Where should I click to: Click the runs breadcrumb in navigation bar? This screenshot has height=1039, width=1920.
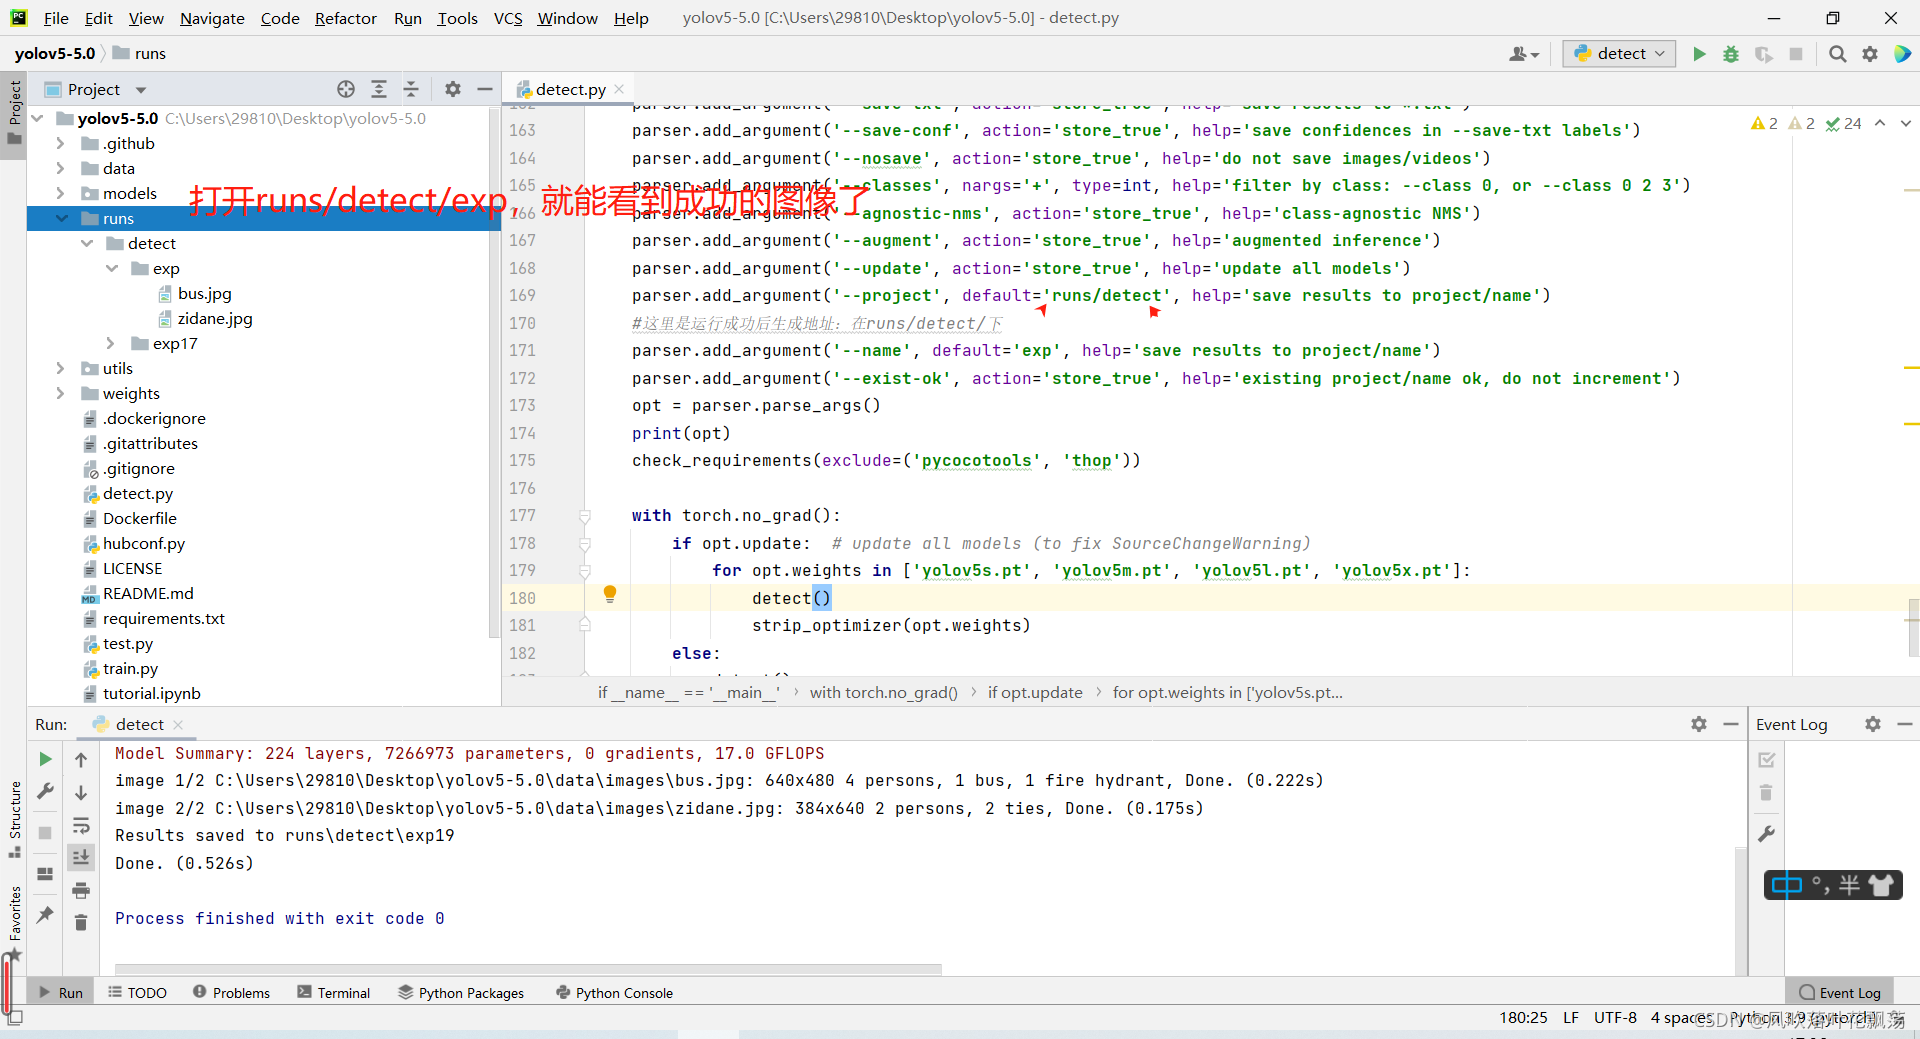139,54
